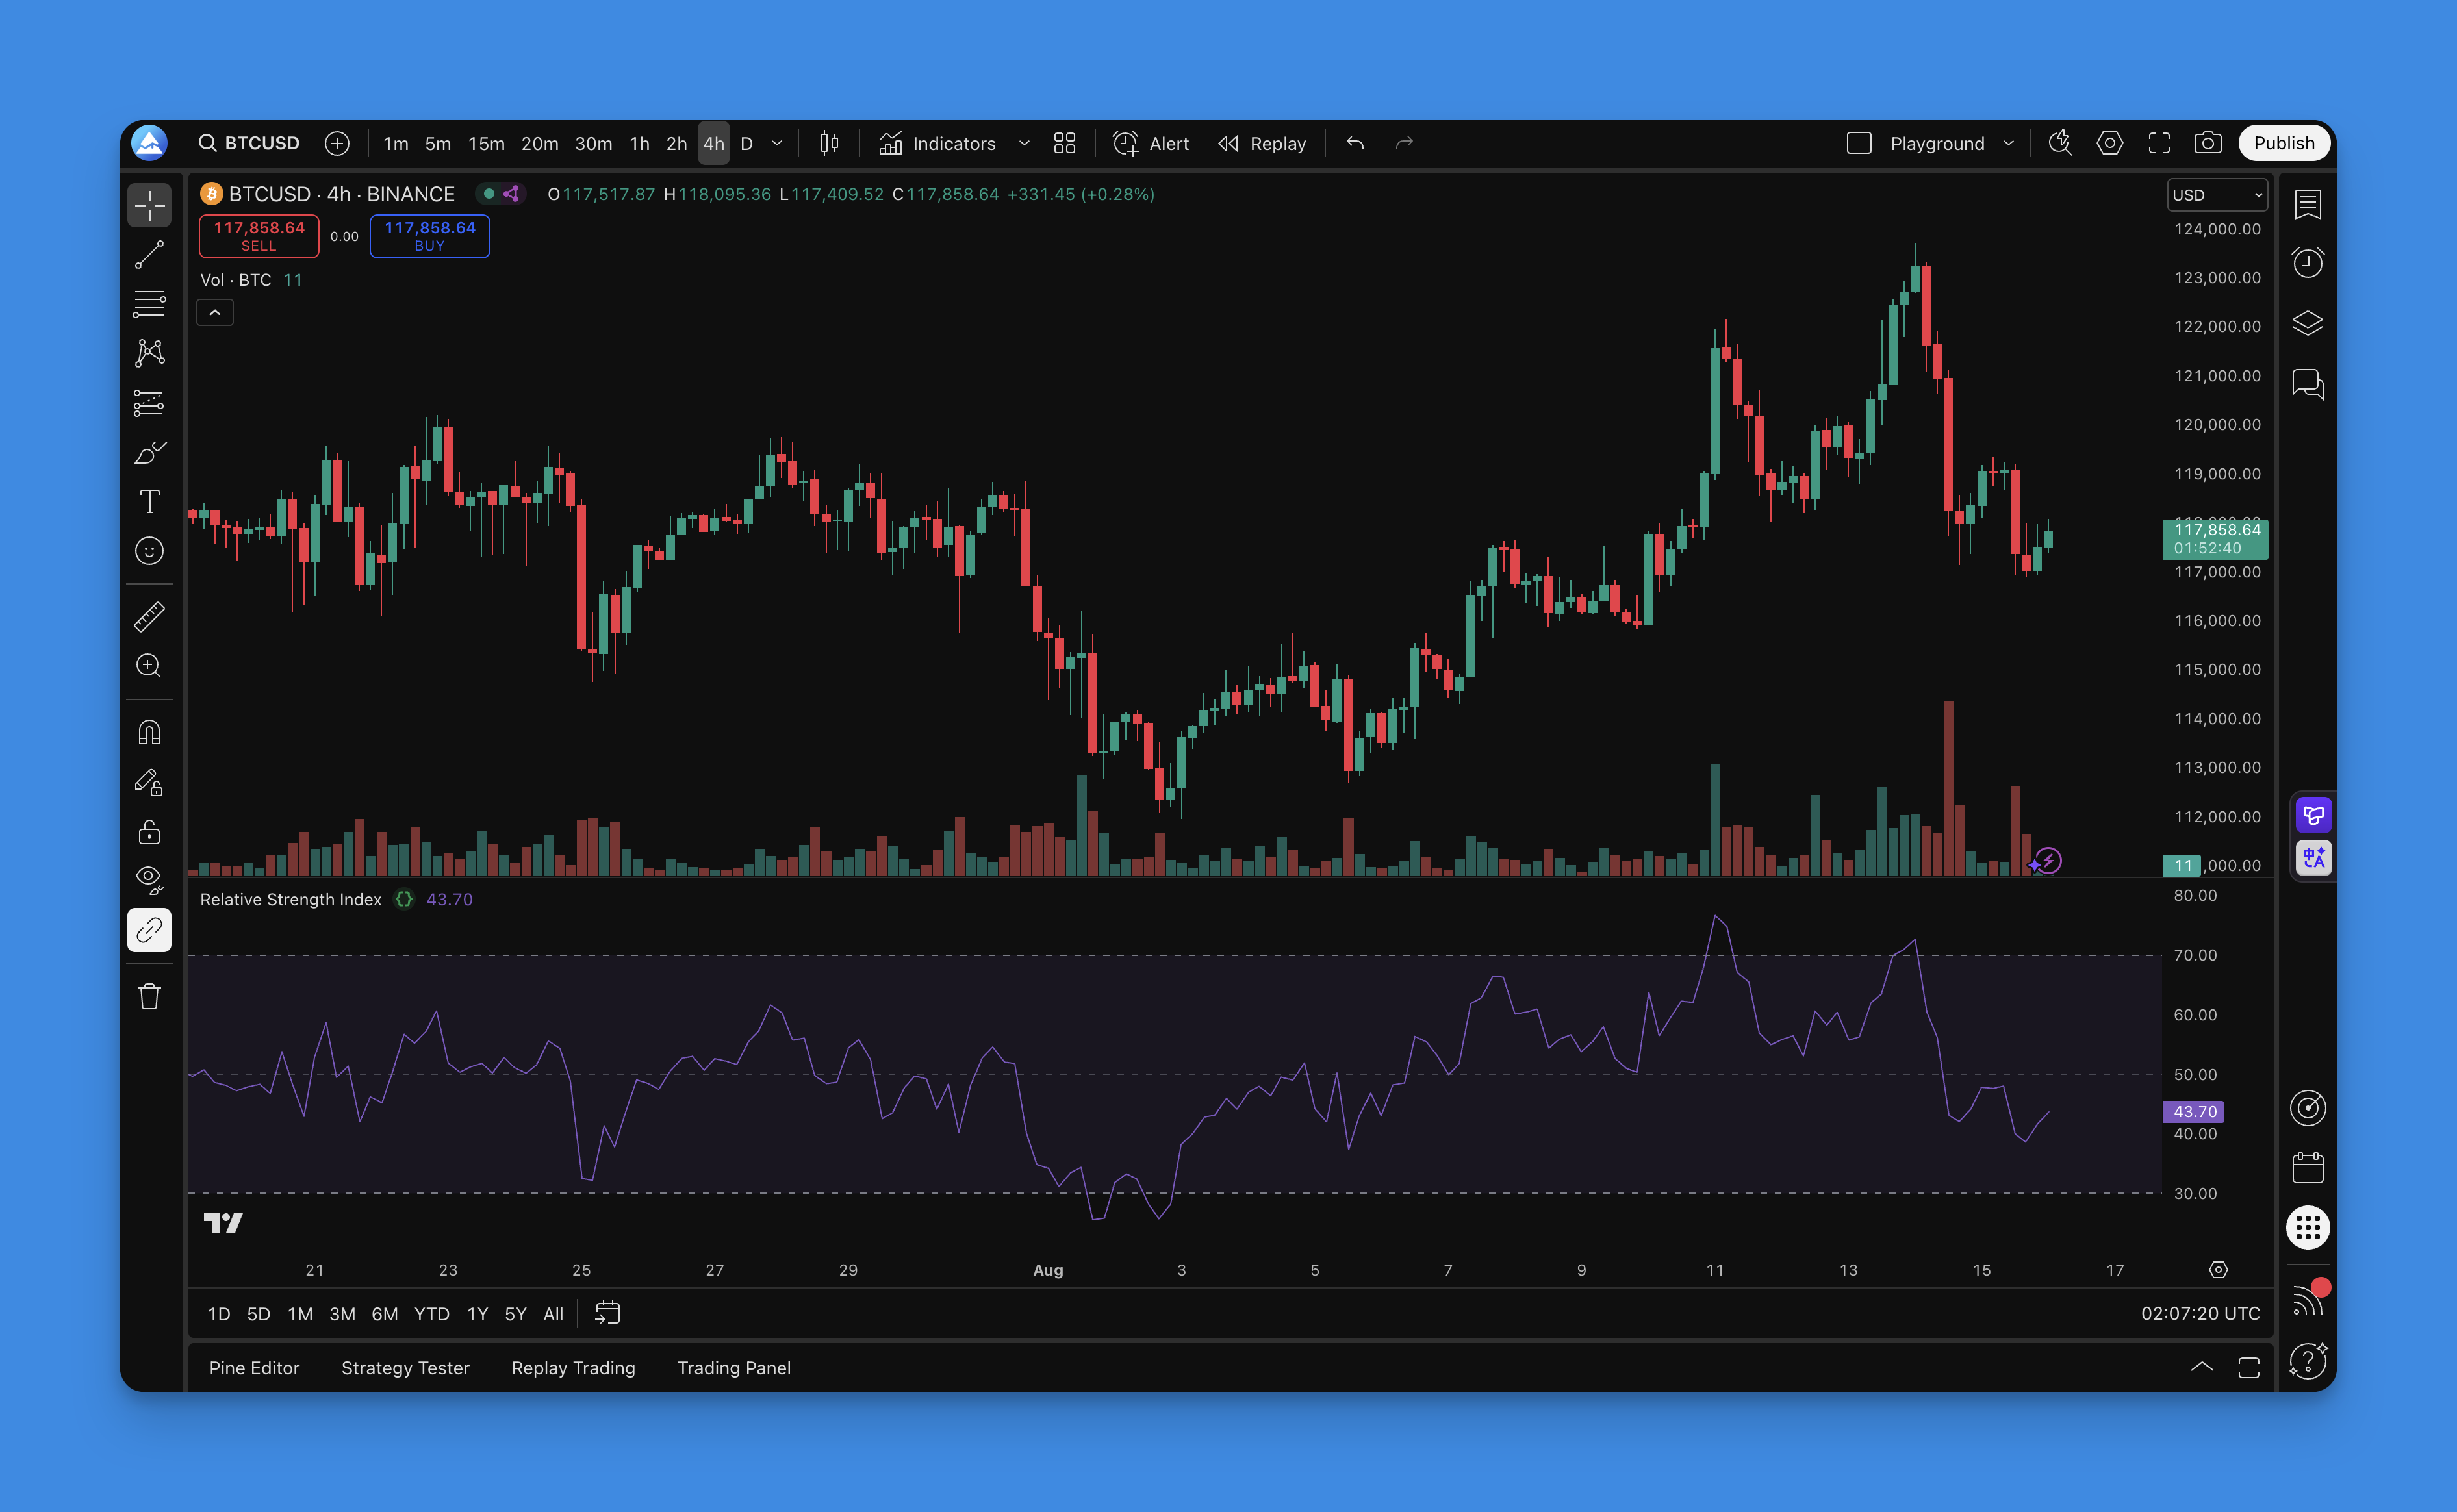Select the crosshair cursor tool
This screenshot has width=2457, height=1512.
(149, 206)
